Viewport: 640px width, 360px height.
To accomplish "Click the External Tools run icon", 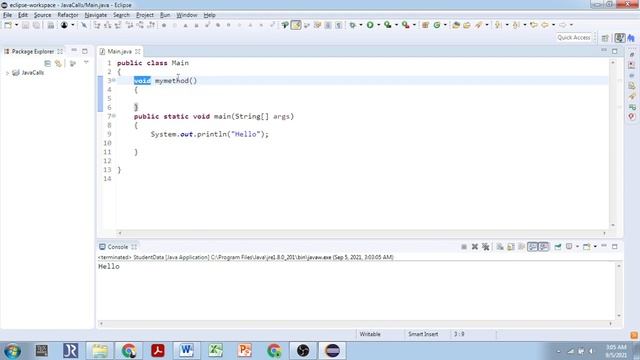I will pos(405,25).
